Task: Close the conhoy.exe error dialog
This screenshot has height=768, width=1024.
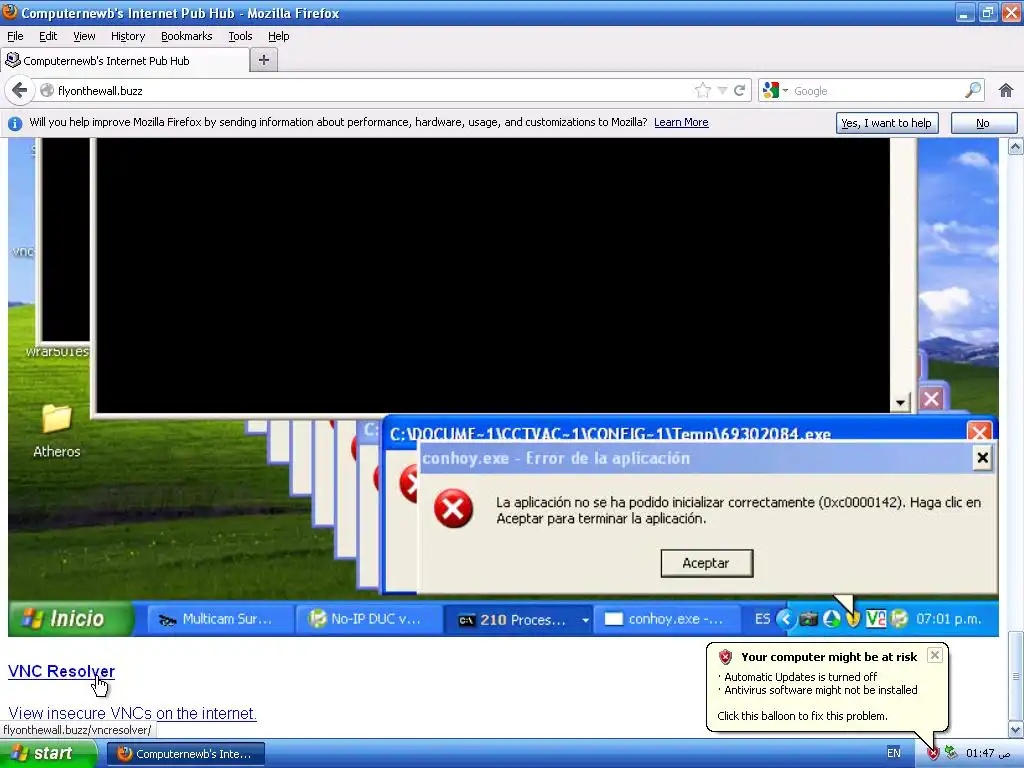Action: (x=982, y=458)
